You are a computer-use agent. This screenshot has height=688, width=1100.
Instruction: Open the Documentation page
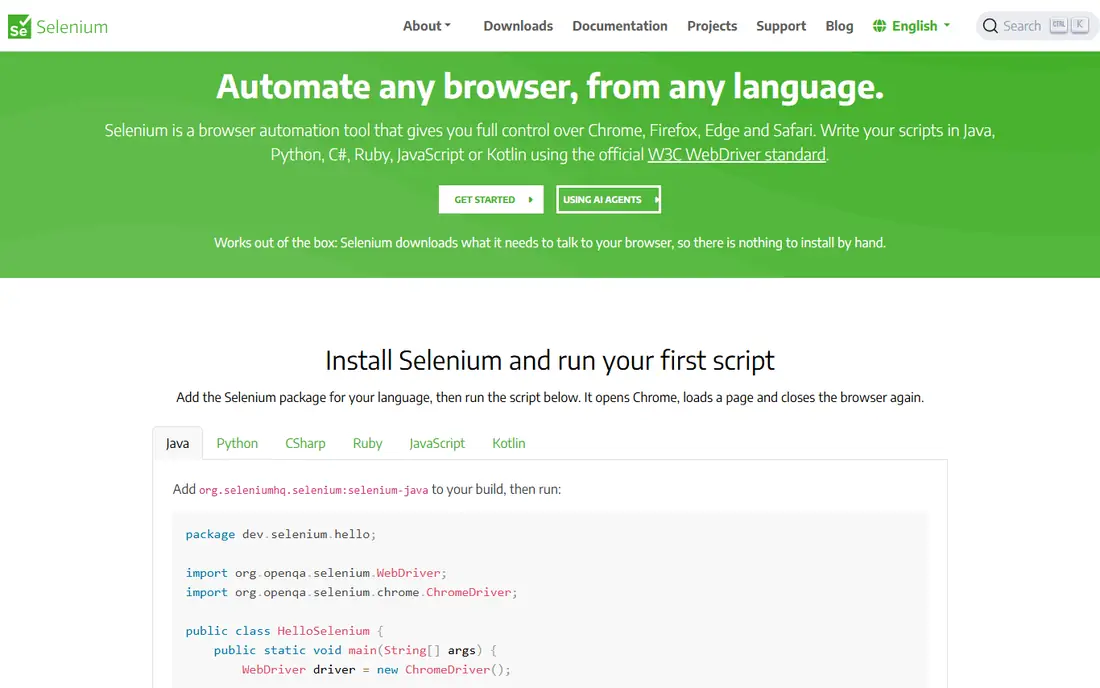[x=619, y=26]
